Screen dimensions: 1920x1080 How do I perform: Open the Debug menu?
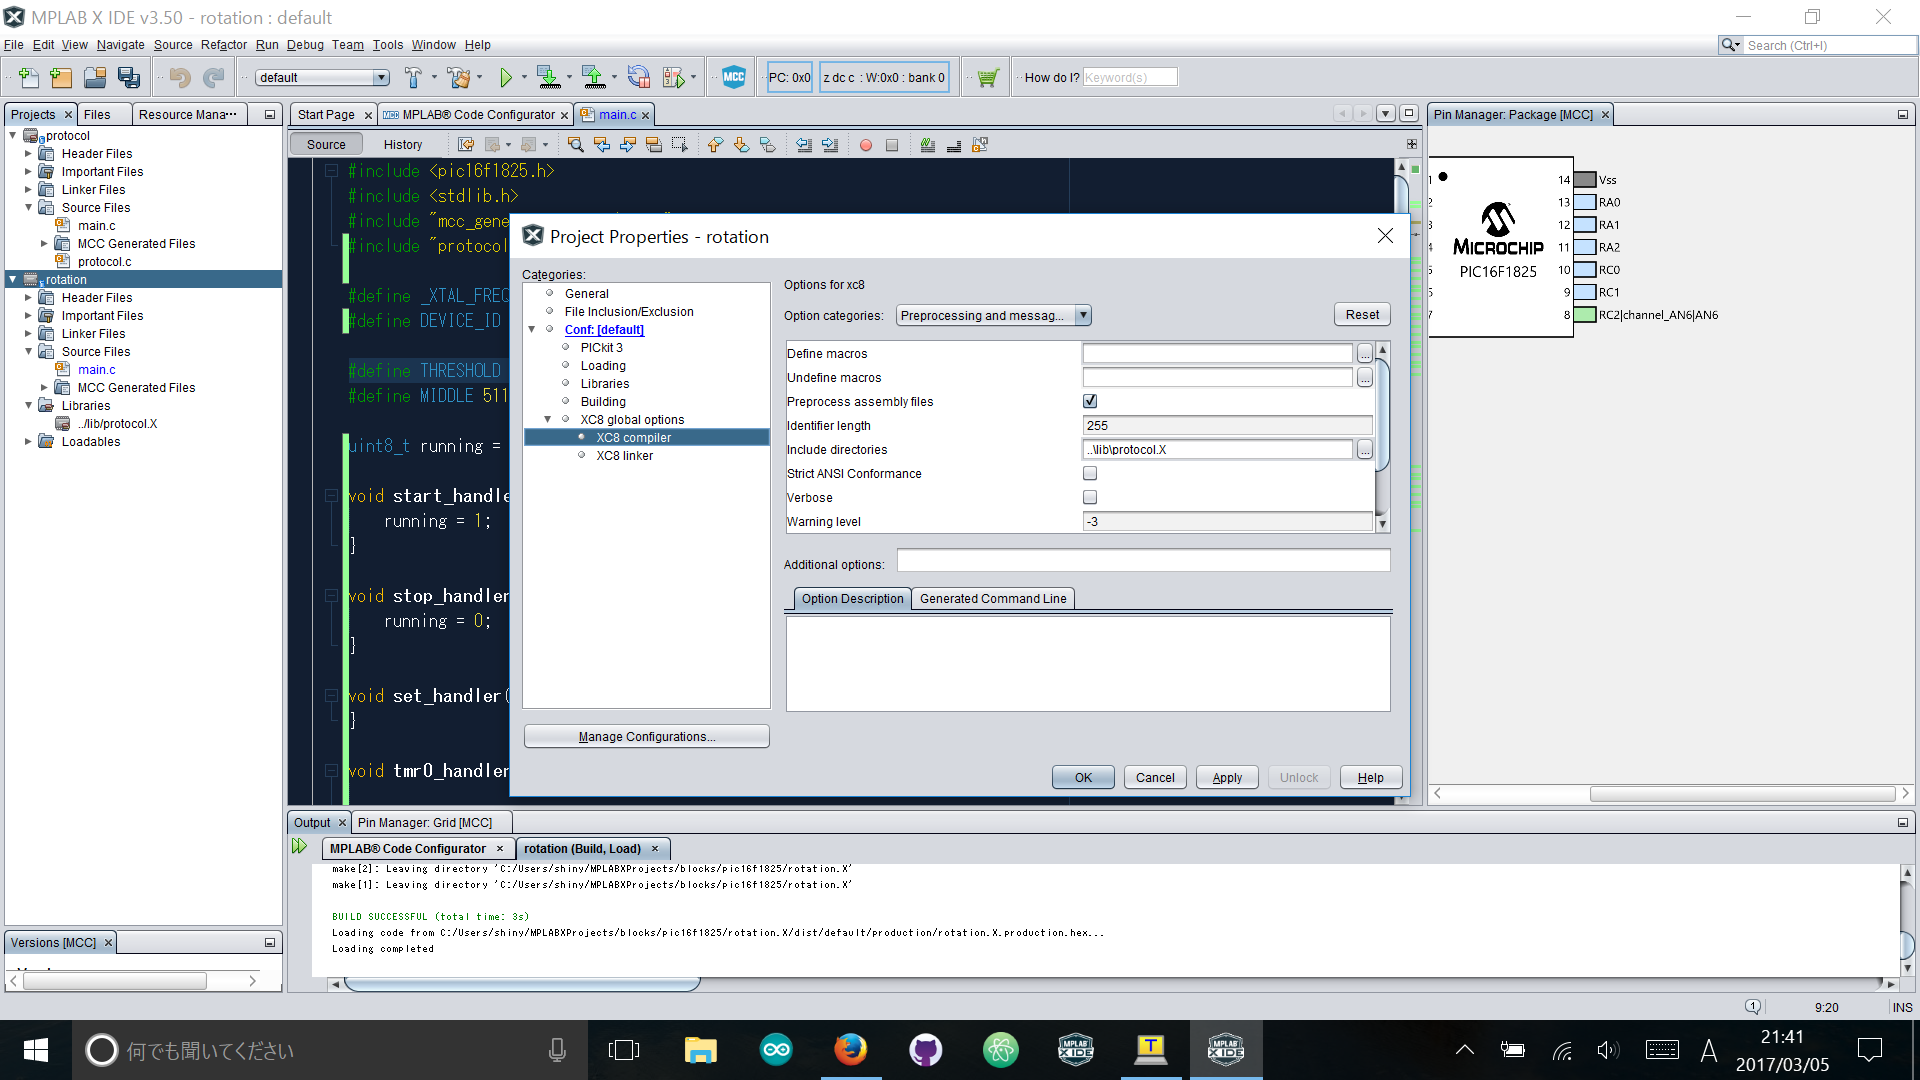click(x=305, y=45)
